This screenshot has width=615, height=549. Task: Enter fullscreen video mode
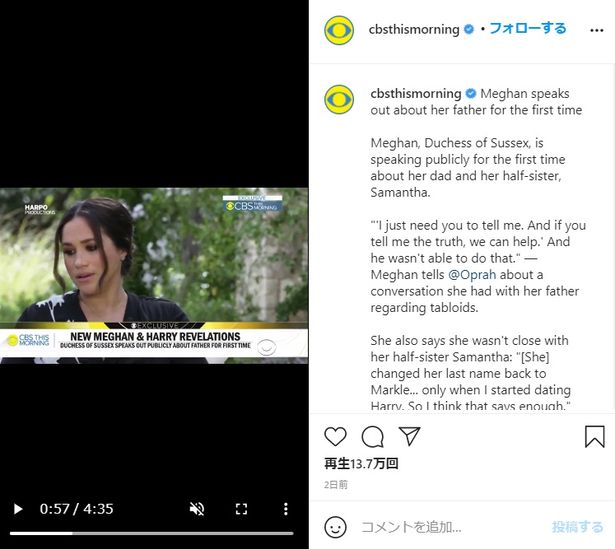(241, 509)
